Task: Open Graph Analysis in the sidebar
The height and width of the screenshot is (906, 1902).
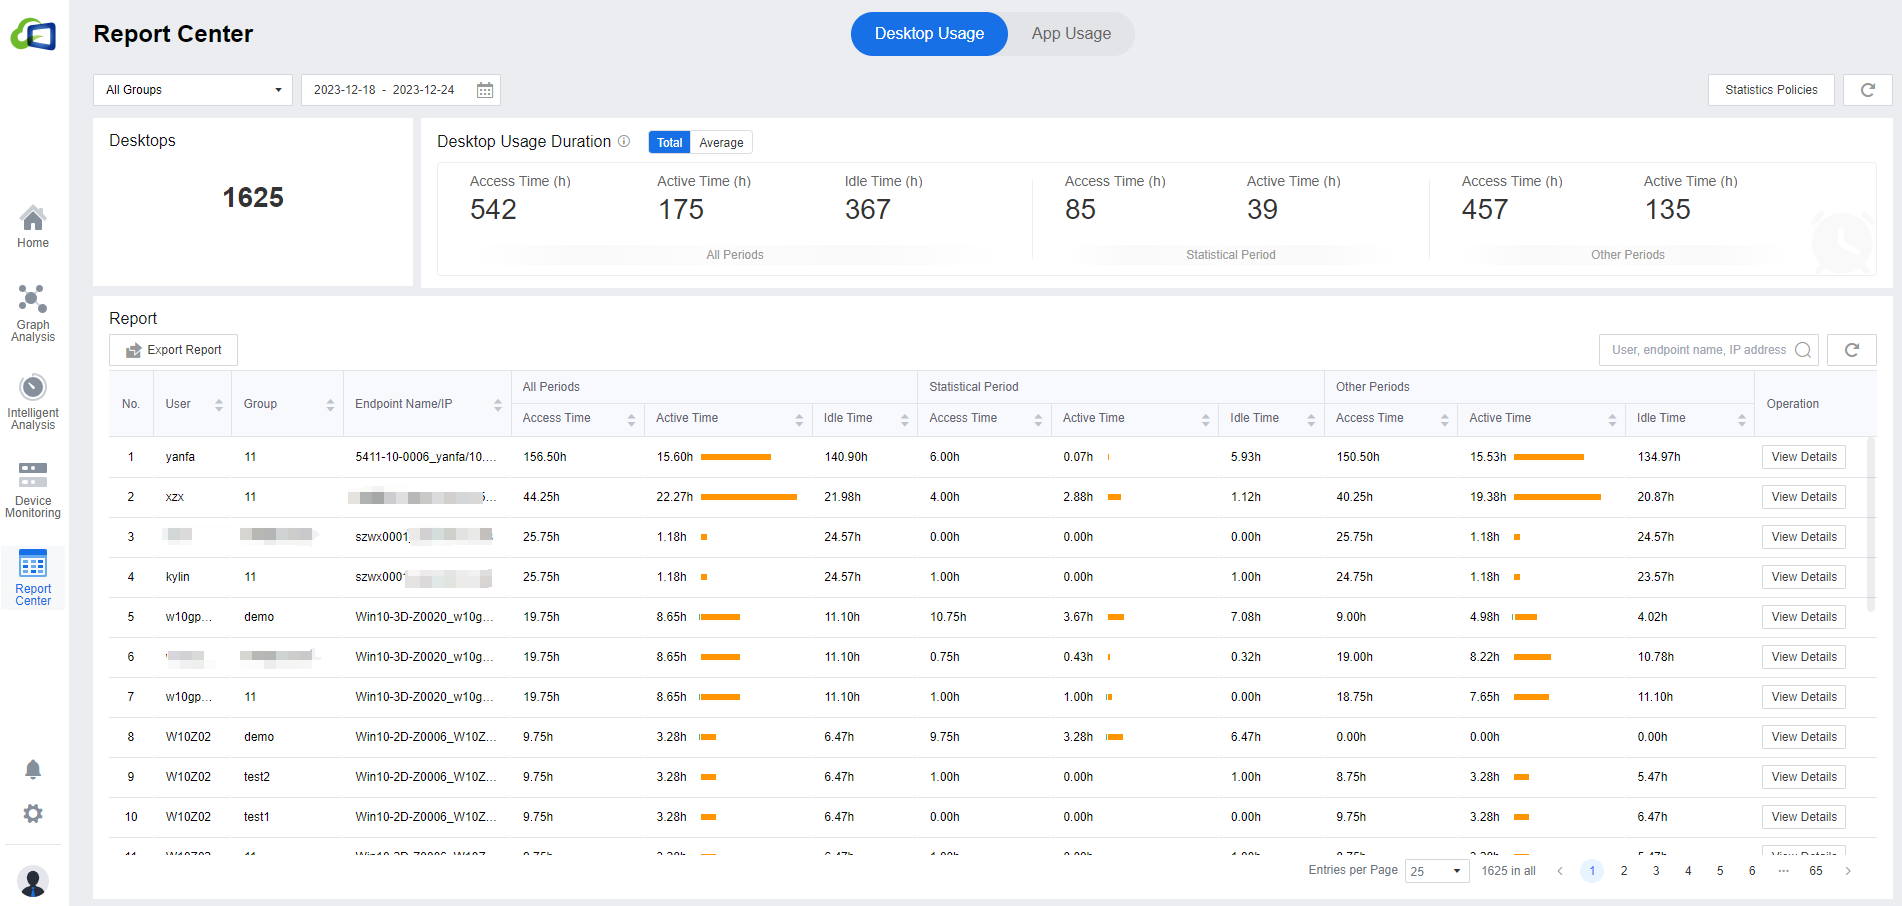Action: (33, 313)
